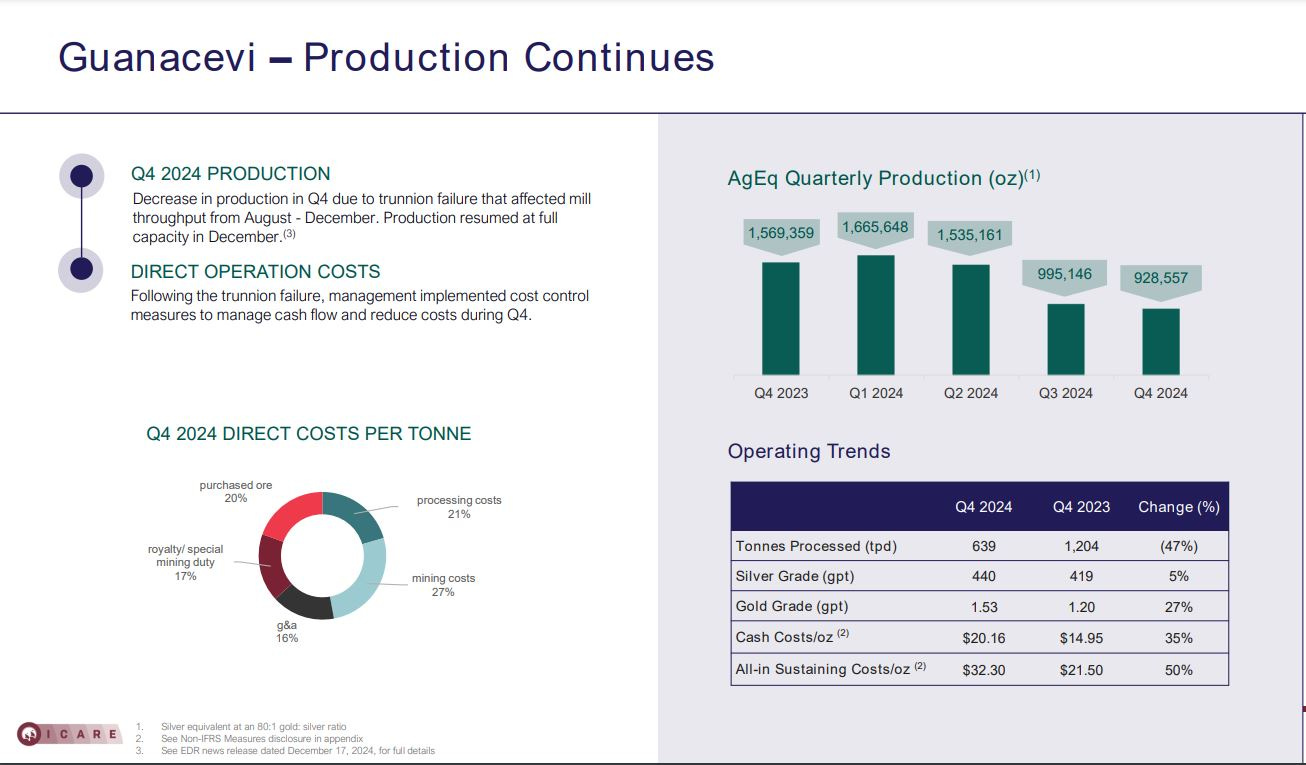Click the 1,535,161 data label
Screen dimensions: 1306x765
click(971, 237)
